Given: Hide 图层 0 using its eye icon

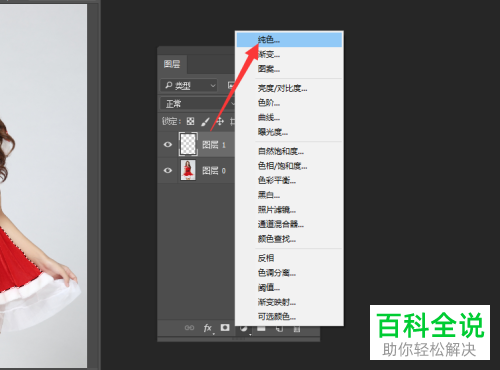Looking at the screenshot, I should pos(168,171).
